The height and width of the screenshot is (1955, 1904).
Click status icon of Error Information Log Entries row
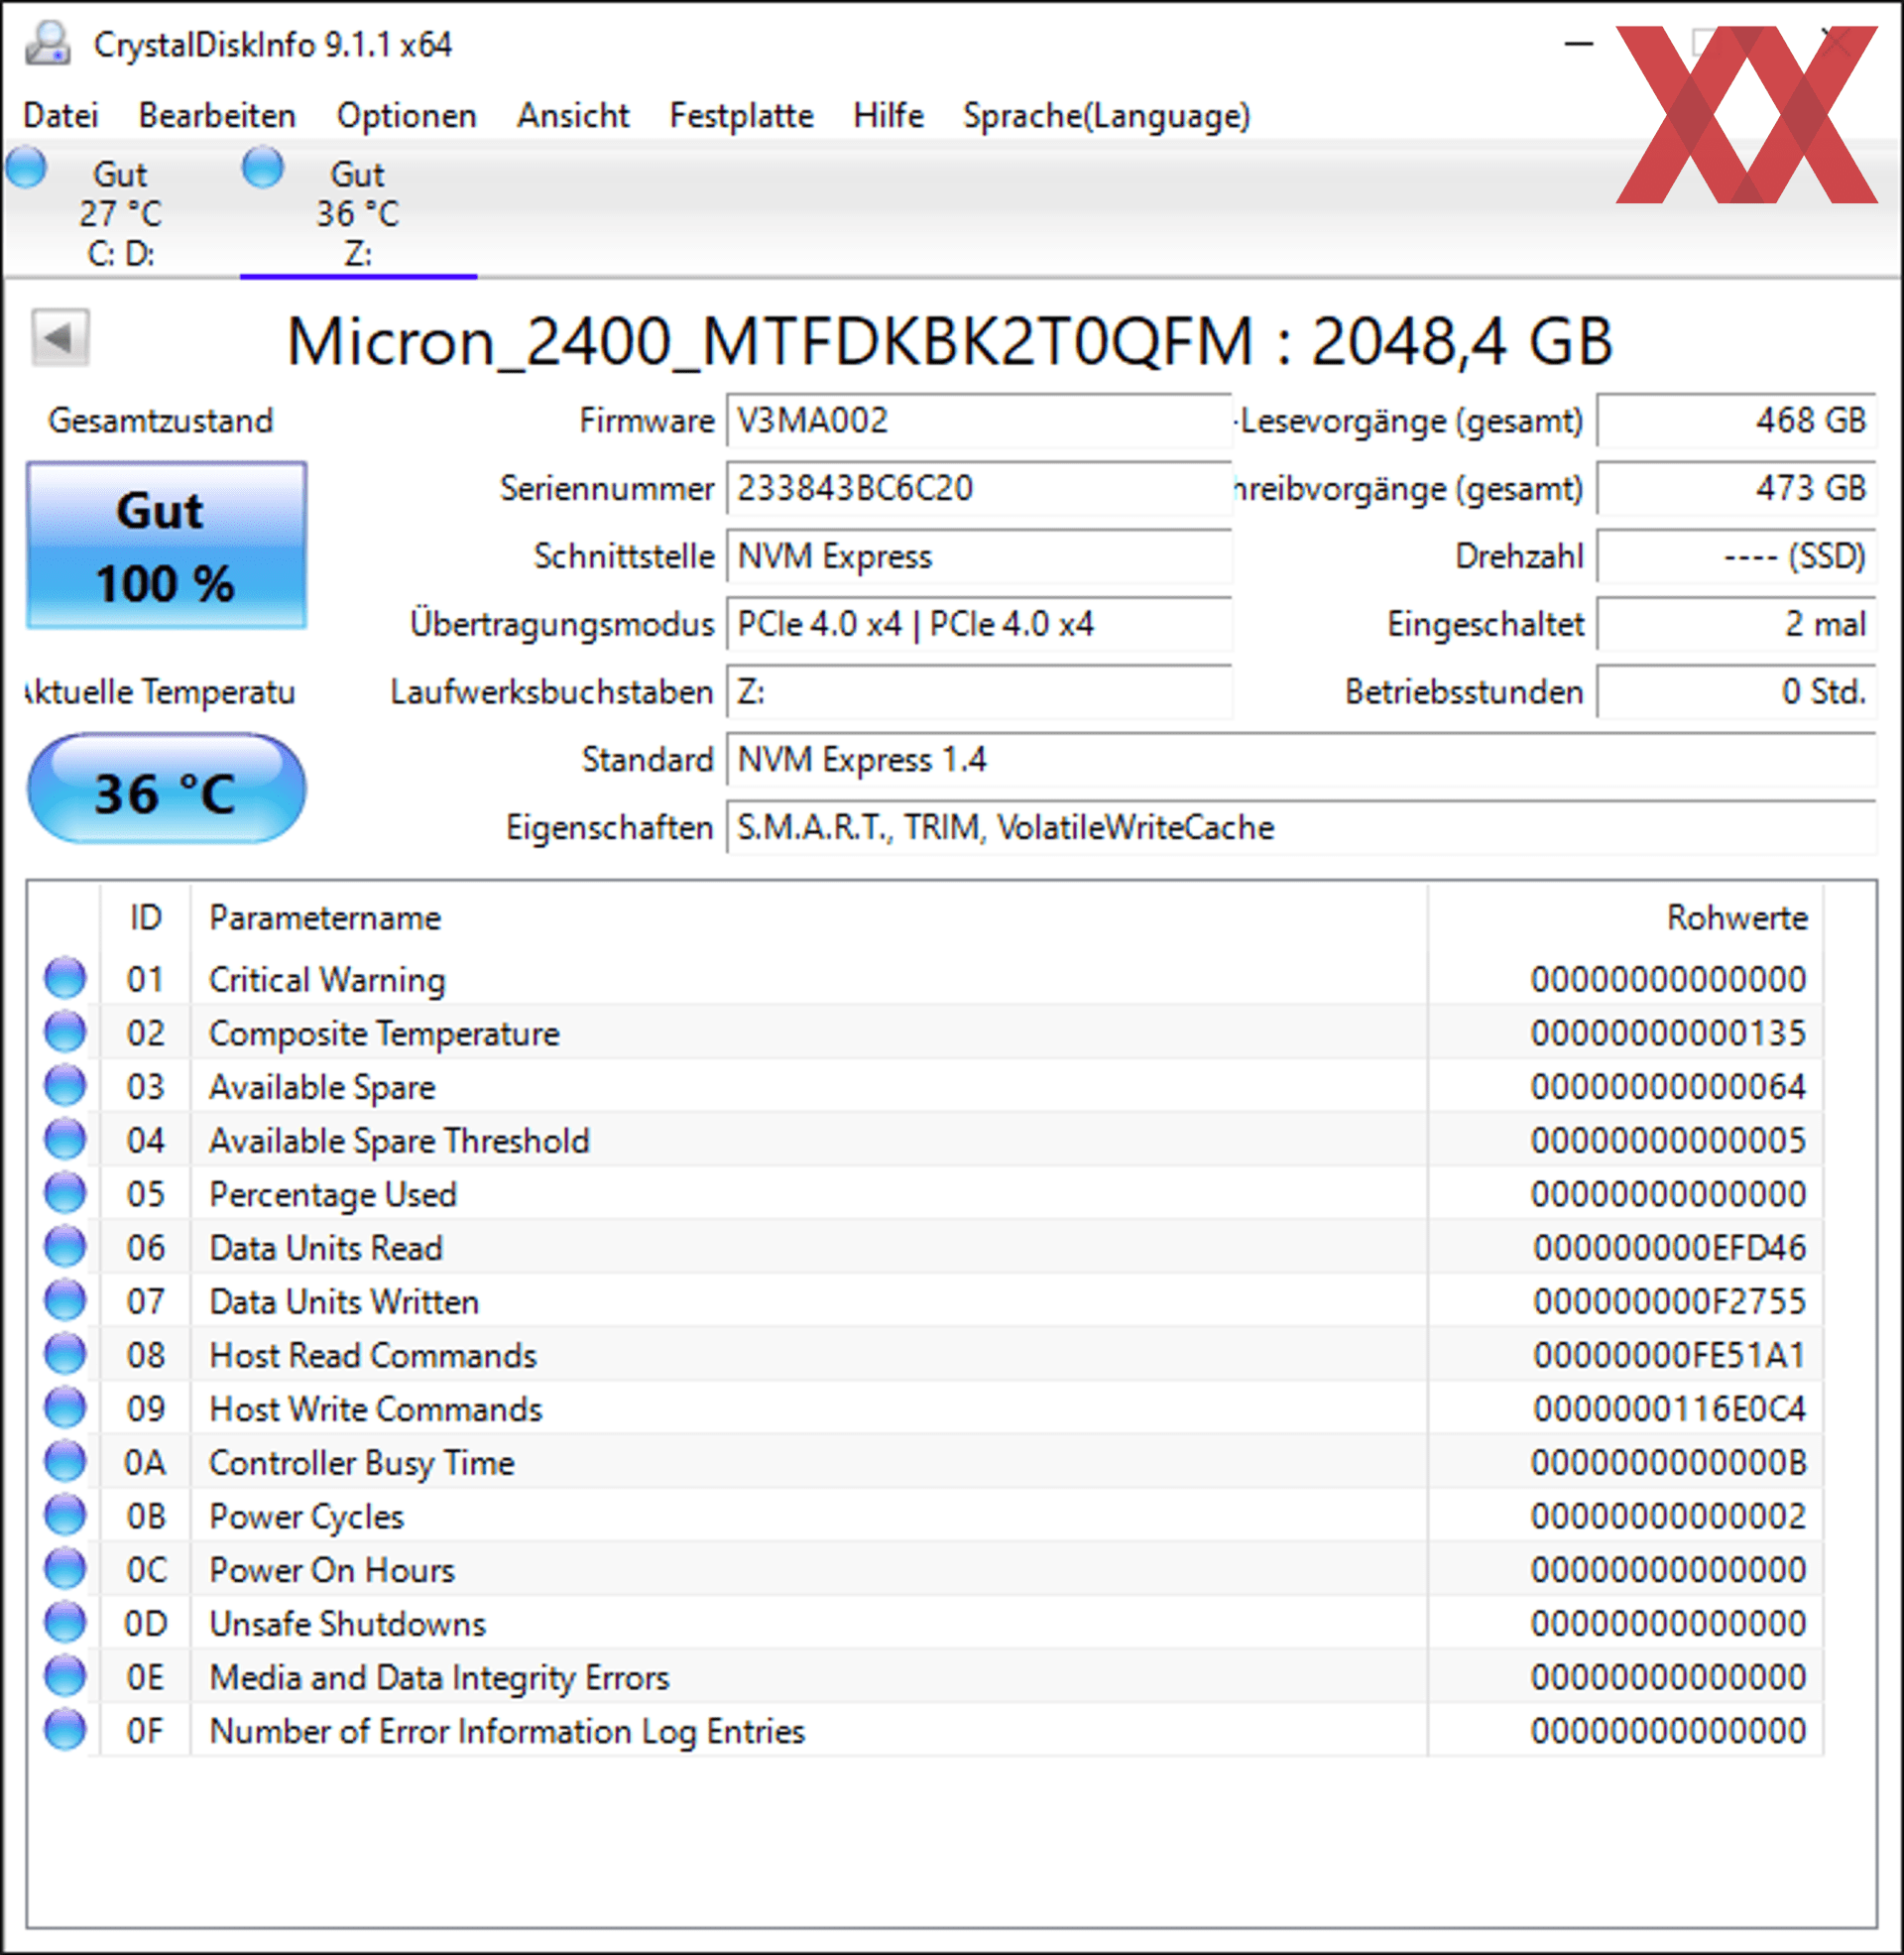click(65, 1731)
